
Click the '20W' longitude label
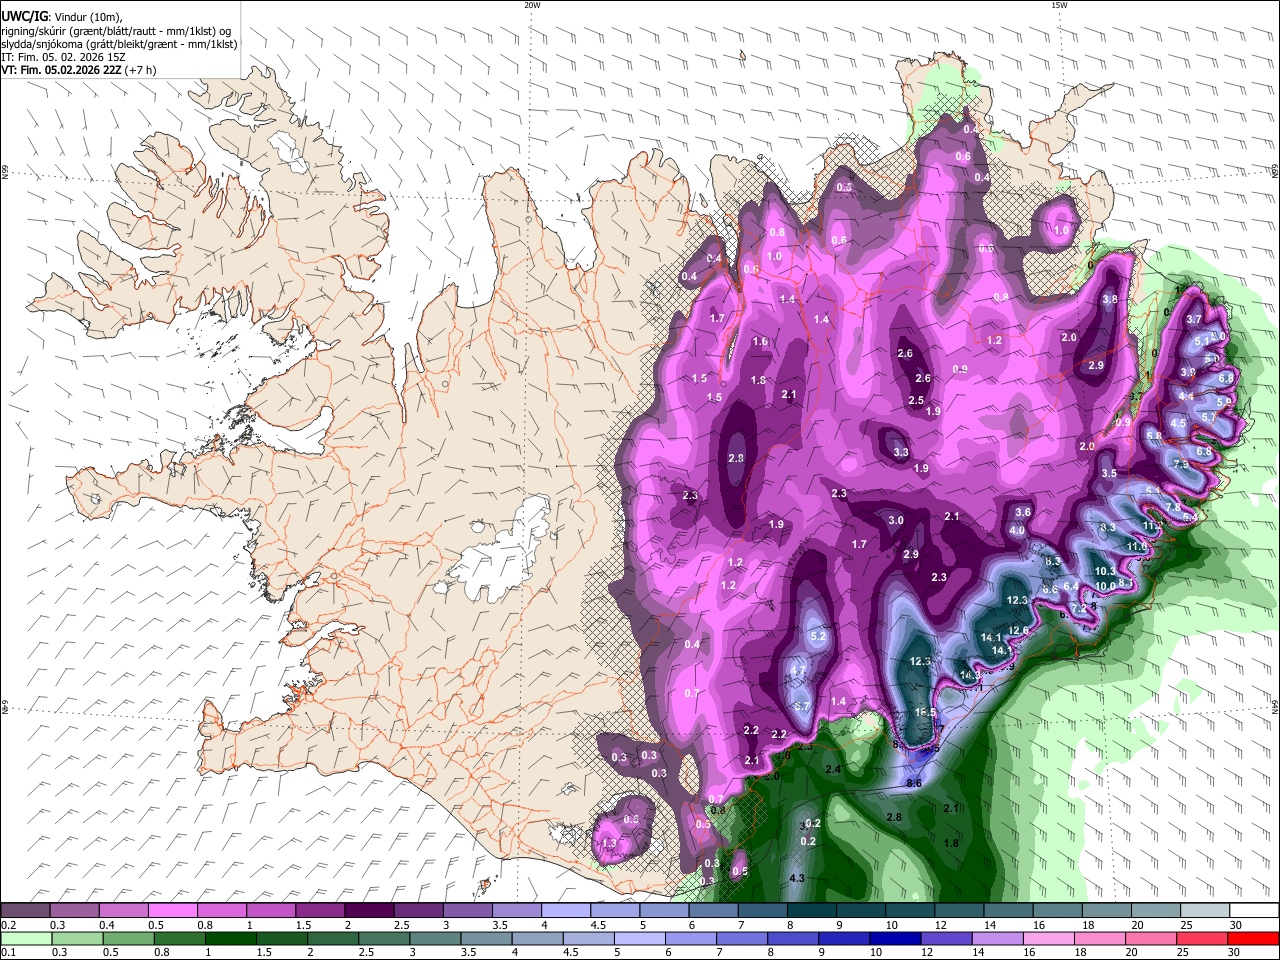tap(532, 5)
